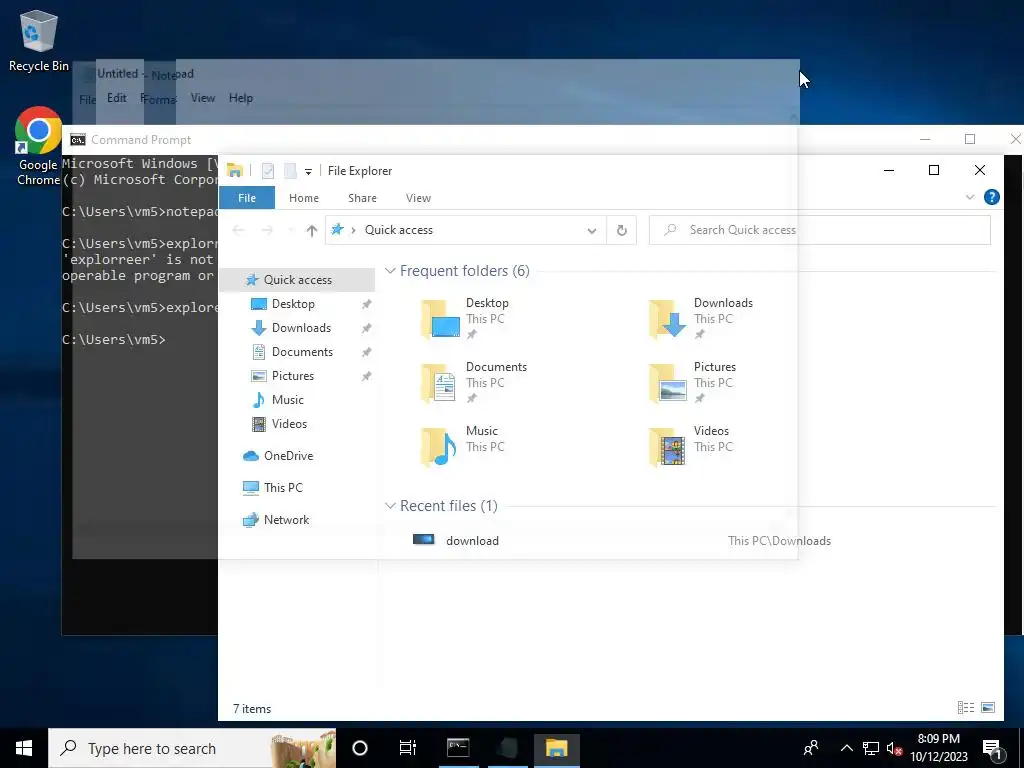Screen dimensions: 1024x768
Task: Open the network status tray icon
Action: tap(871, 748)
